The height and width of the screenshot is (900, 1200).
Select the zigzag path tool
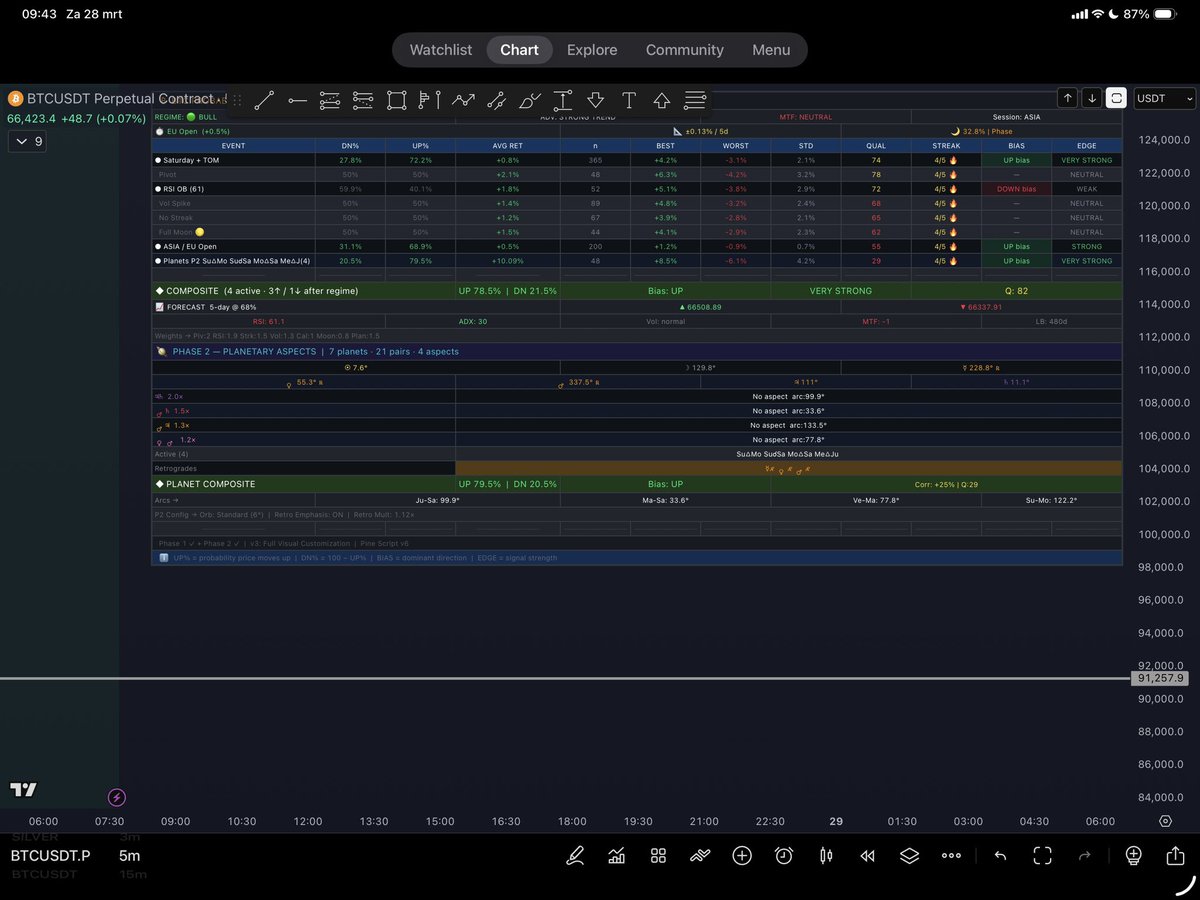pyautogui.click(x=463, y=100)
